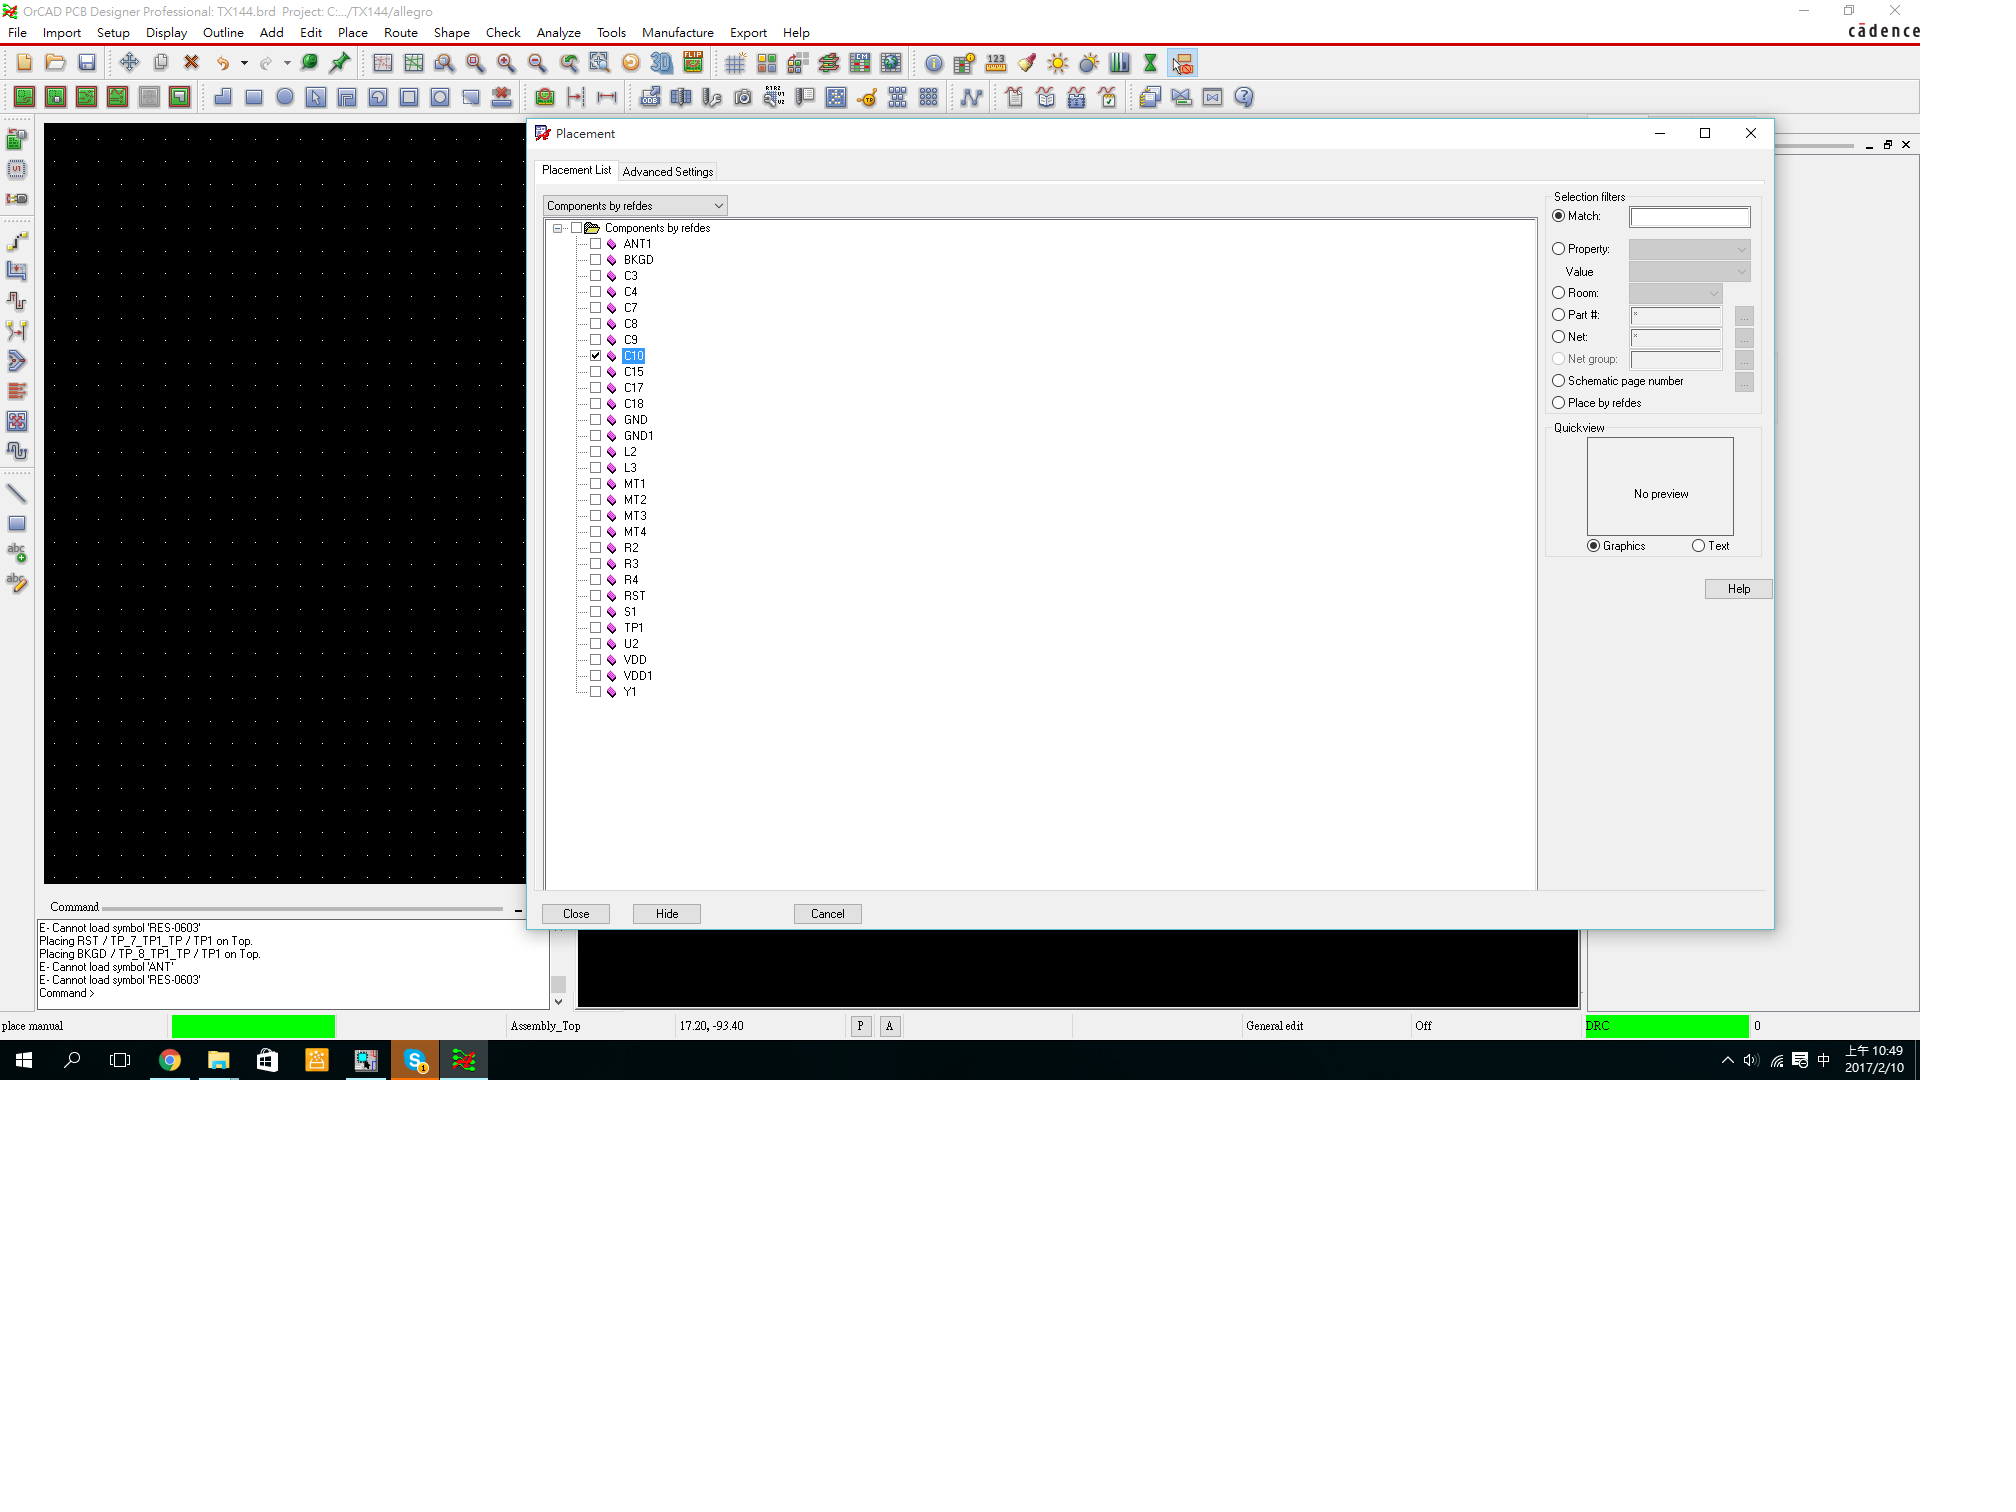Image resolution: width=2016 pixels, height=1512 pixels.
Task: Click the Open folder toolbar icon
Action: [56, 63]
